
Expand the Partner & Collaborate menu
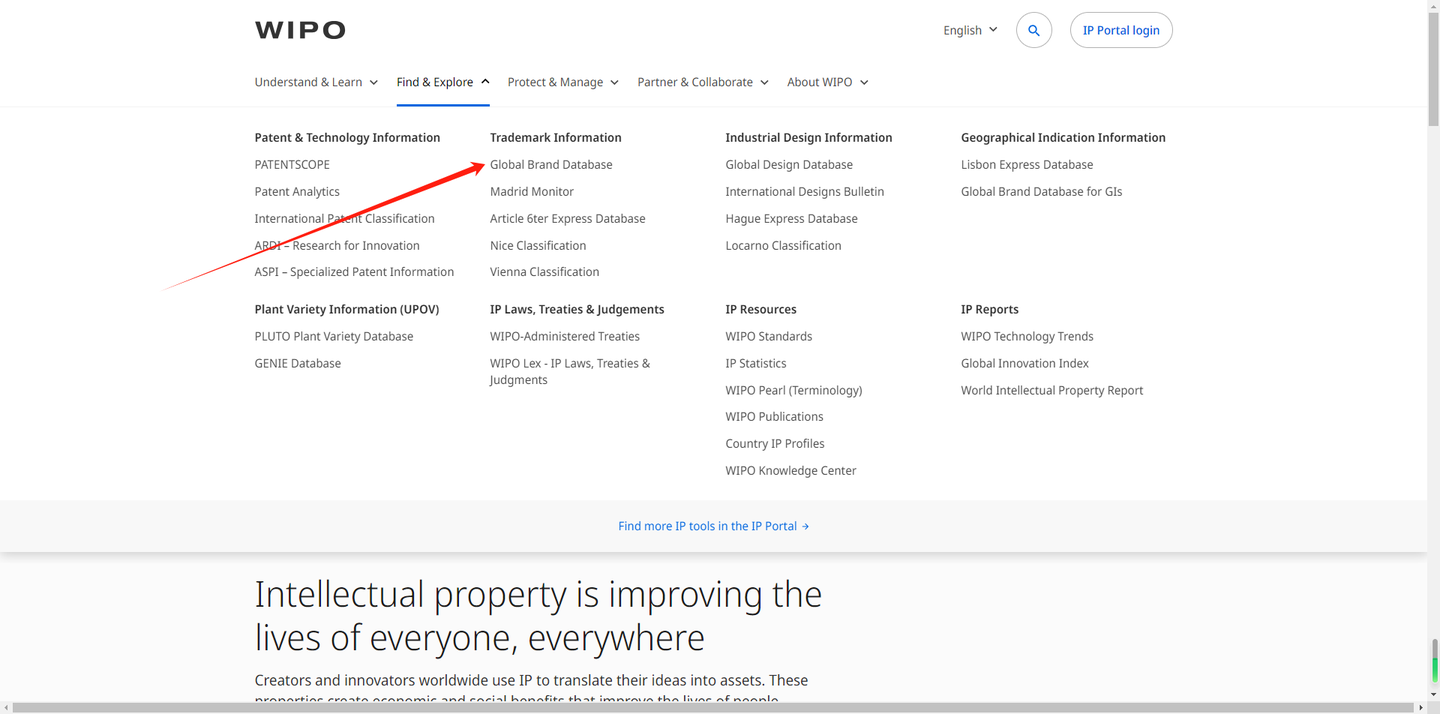point(703,82)
